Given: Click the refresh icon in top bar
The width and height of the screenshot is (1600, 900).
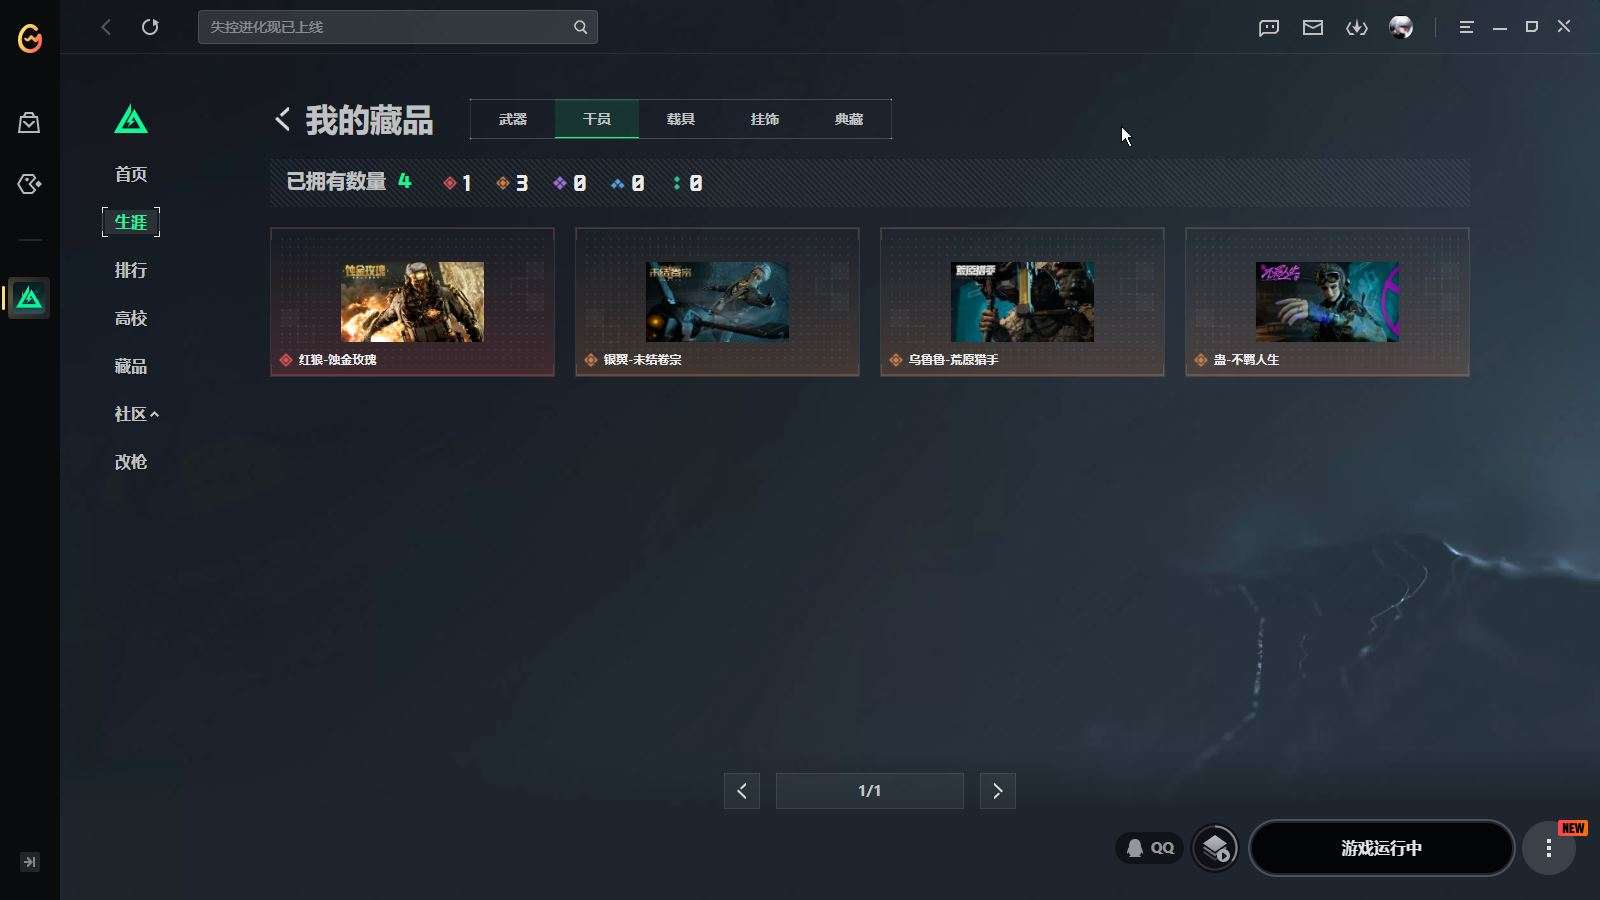Looking at the screenshot, I should (x=150, y=27).
